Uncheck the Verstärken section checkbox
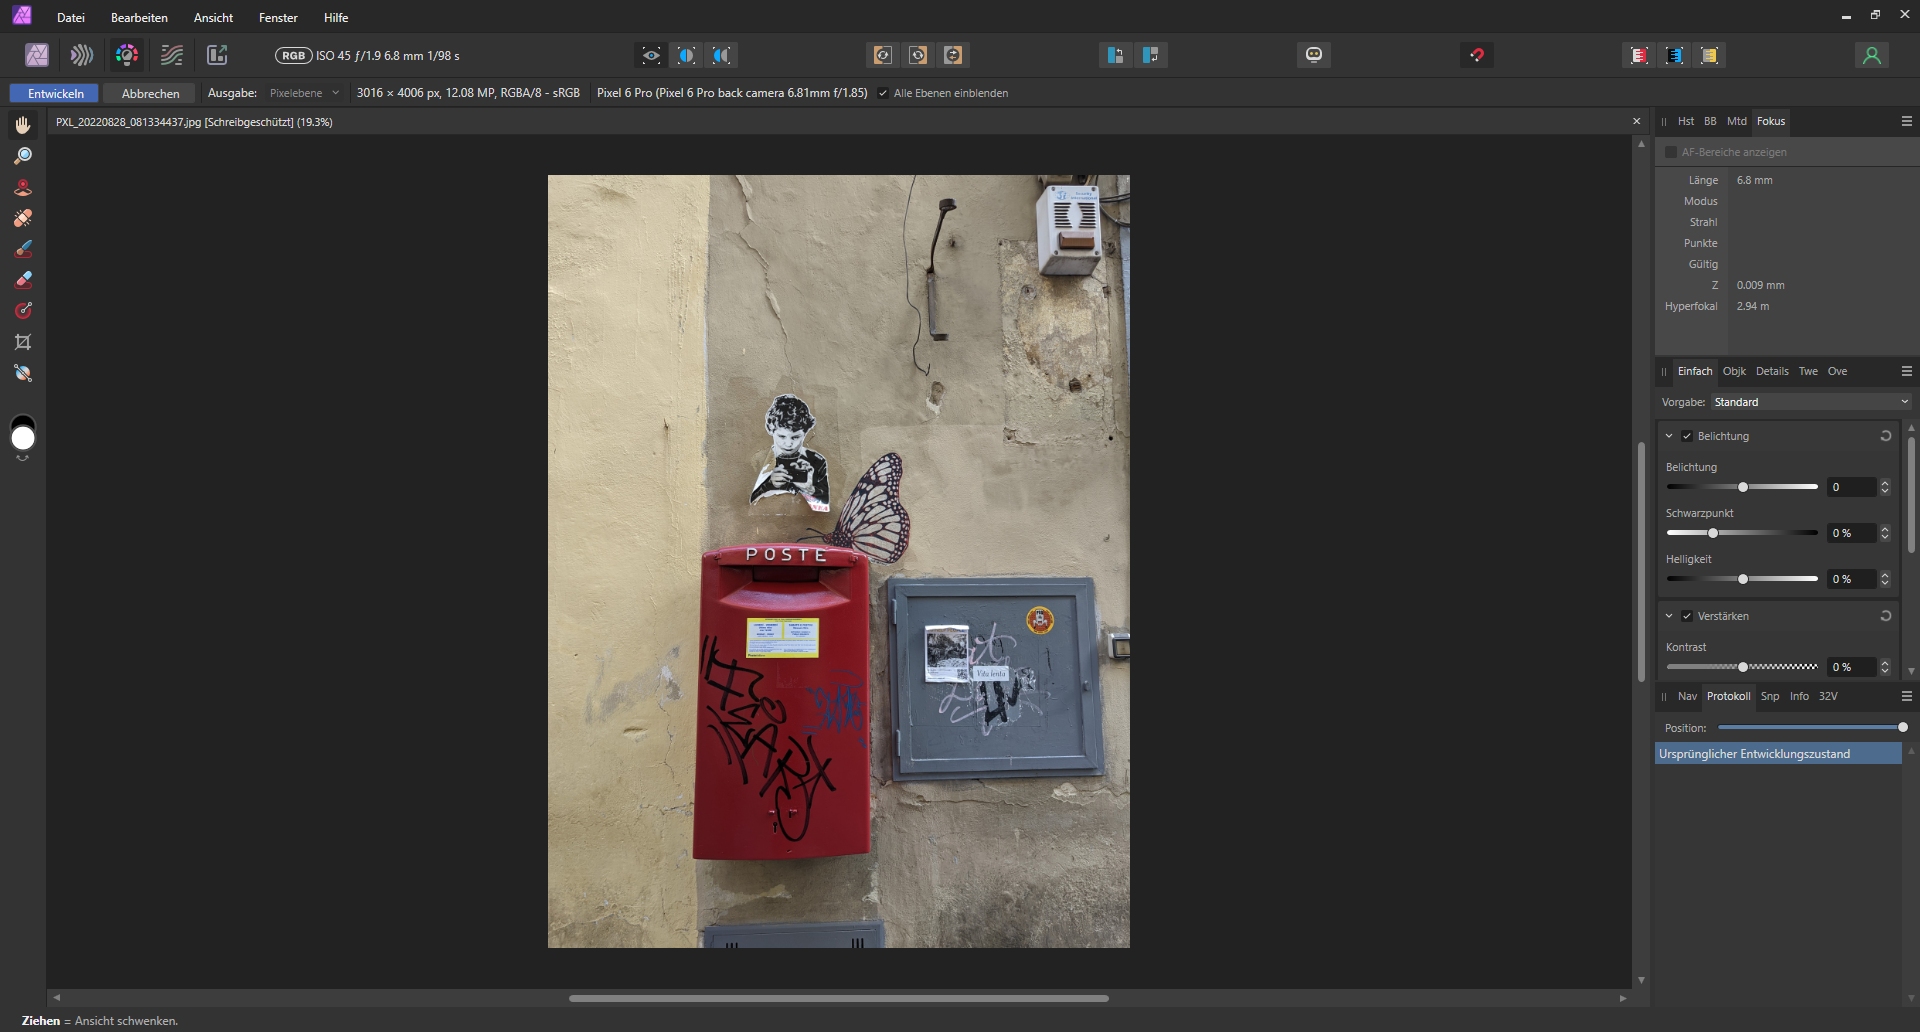This screenshot has height=1032, width=1920. click(x=1687, y=616)
